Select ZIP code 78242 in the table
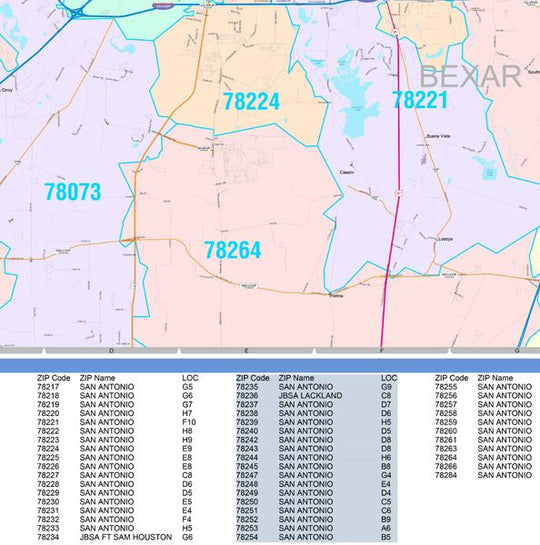The image size is (540, 545). 247,440
